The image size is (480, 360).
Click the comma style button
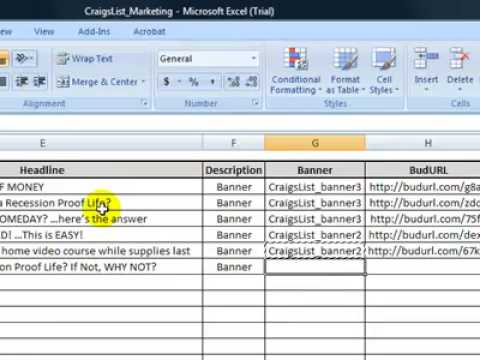coord(212,81)
